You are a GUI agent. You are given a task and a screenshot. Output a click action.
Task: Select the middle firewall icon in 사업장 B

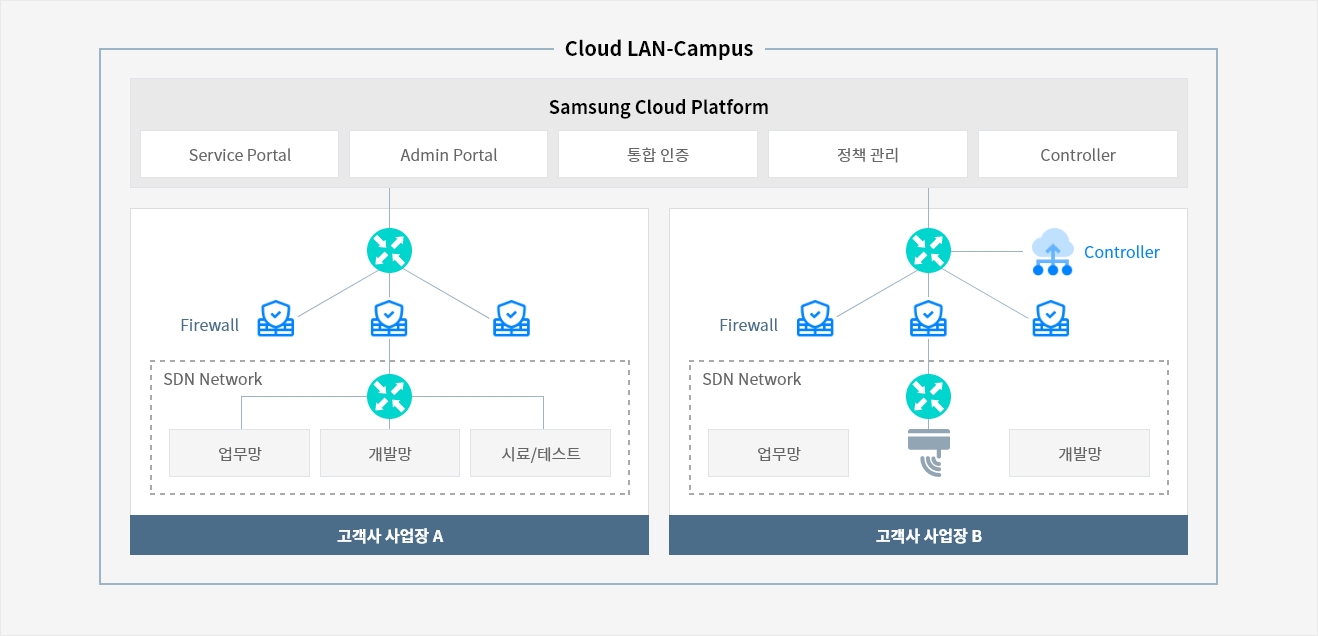928,318
